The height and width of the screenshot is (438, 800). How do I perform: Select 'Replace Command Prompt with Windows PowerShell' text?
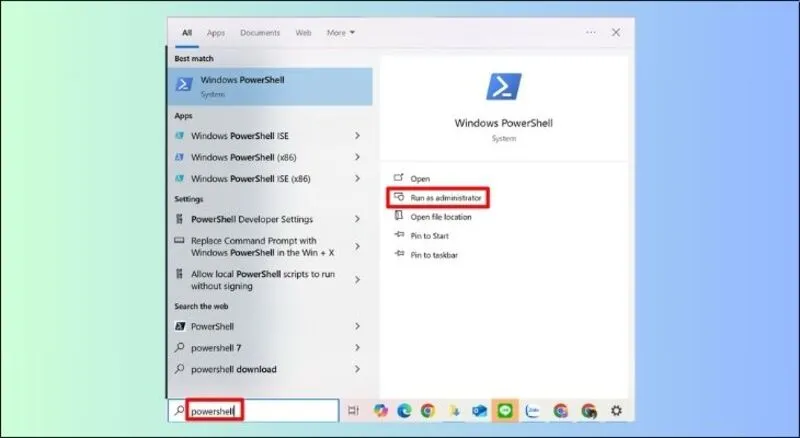(263, 247)
